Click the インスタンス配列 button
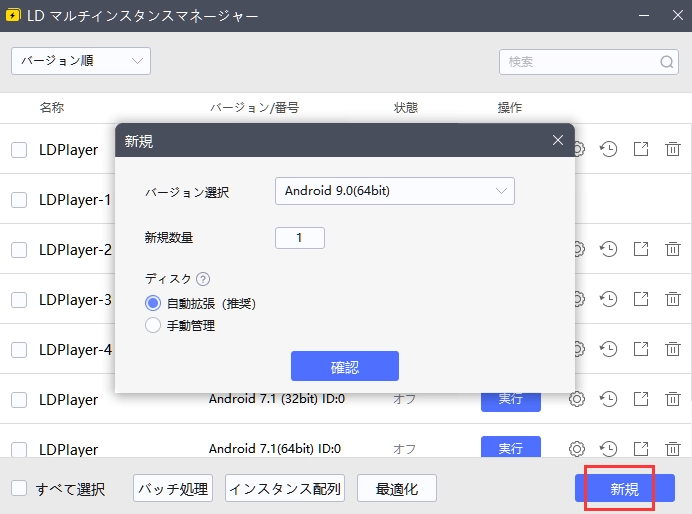The image size is (692, 514). point(285,488)
